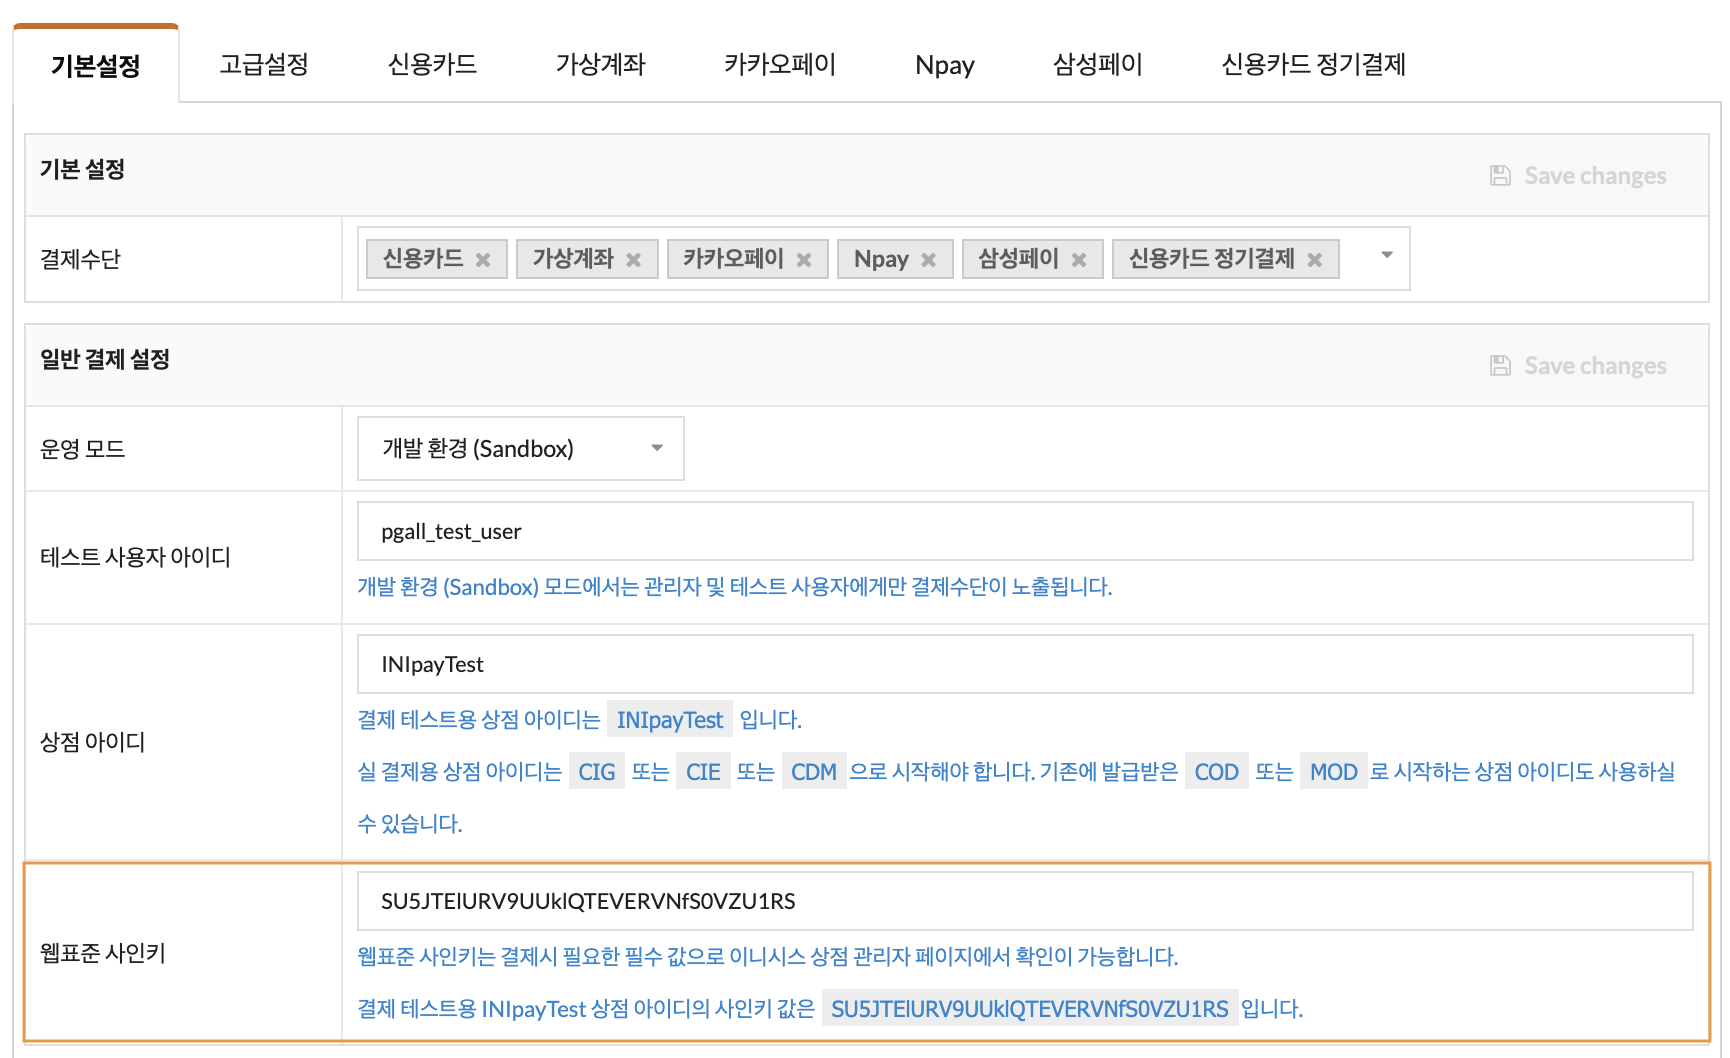Click Save changes in 일반 결제 설정 section
1730x1058 pixels.
tap(1580, 366)
